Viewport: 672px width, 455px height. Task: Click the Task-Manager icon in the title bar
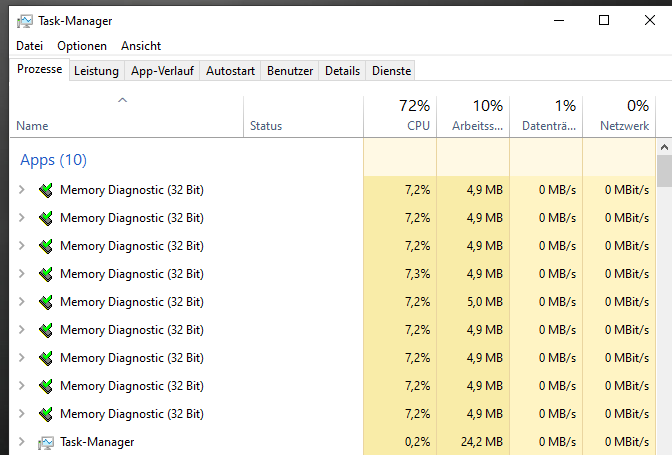[x=25, y=21]
